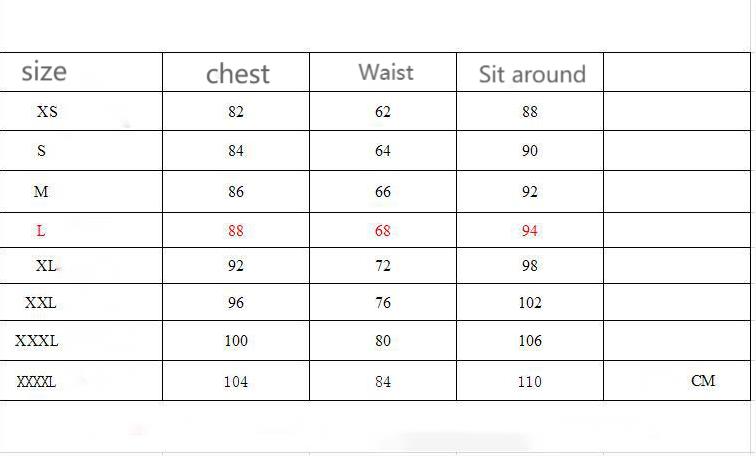The height and width of the screenshot is (456, 756).
Task: Select the XL size label cell
Action: tap(46, 266)
